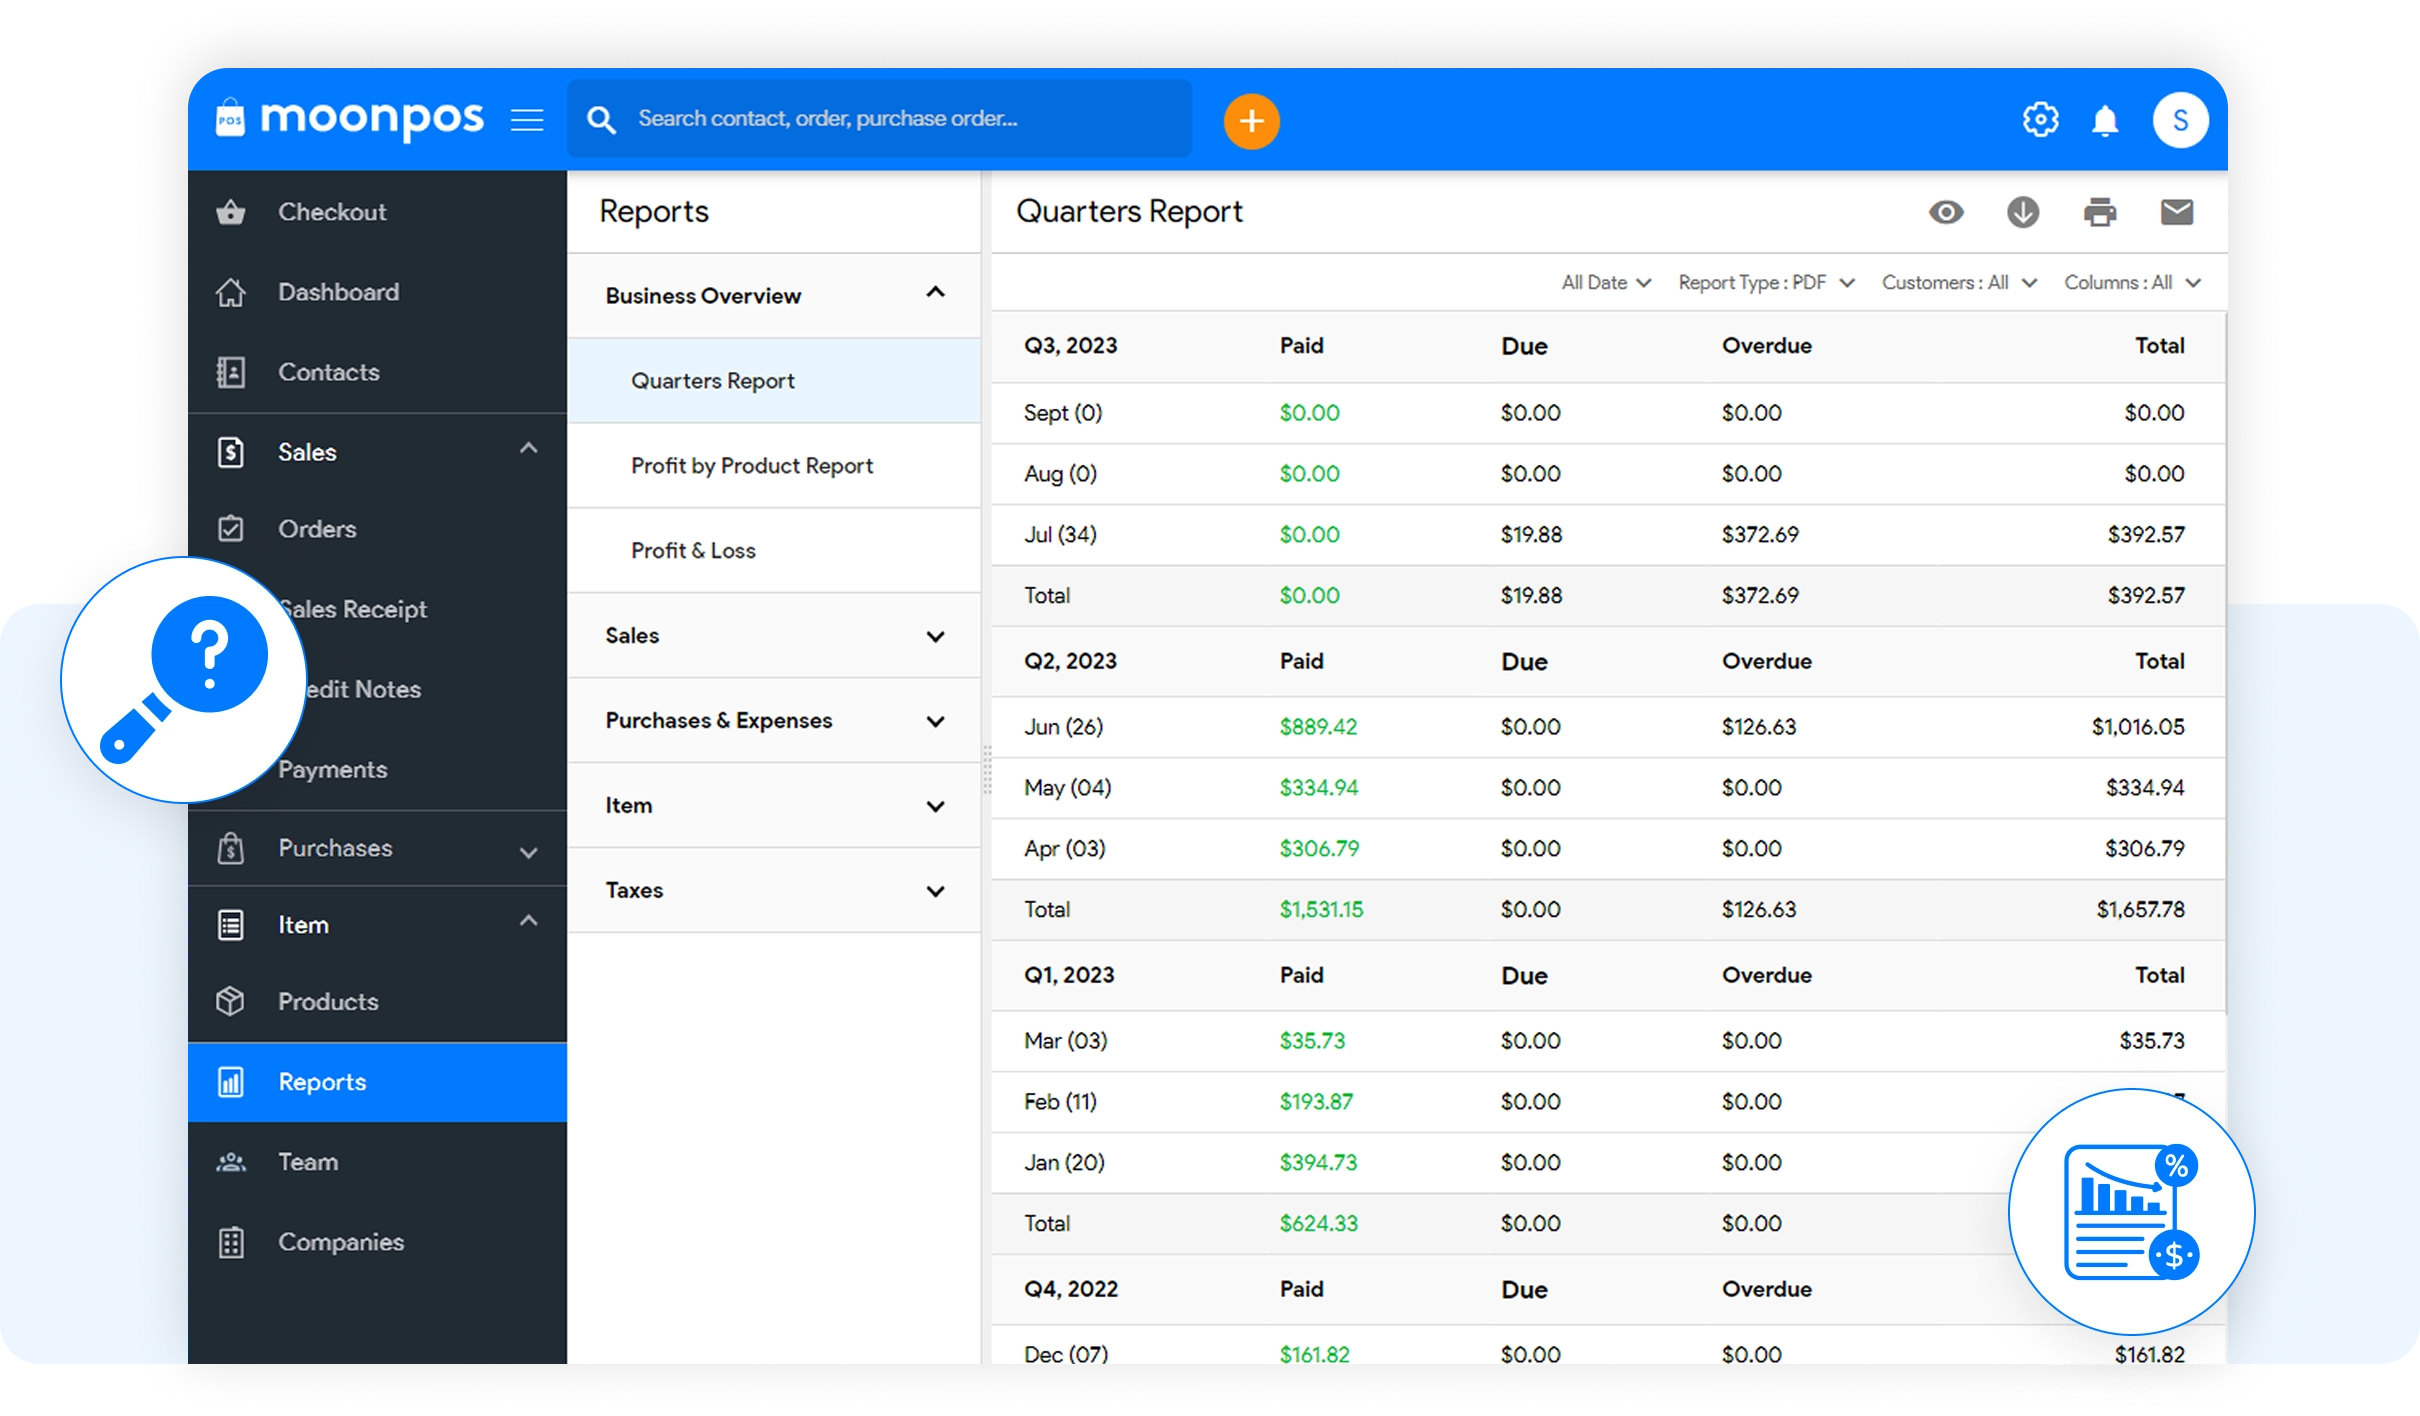Preview report with eye icon
Screen dimensions: 2420x1416
[x=1945, y=212]
